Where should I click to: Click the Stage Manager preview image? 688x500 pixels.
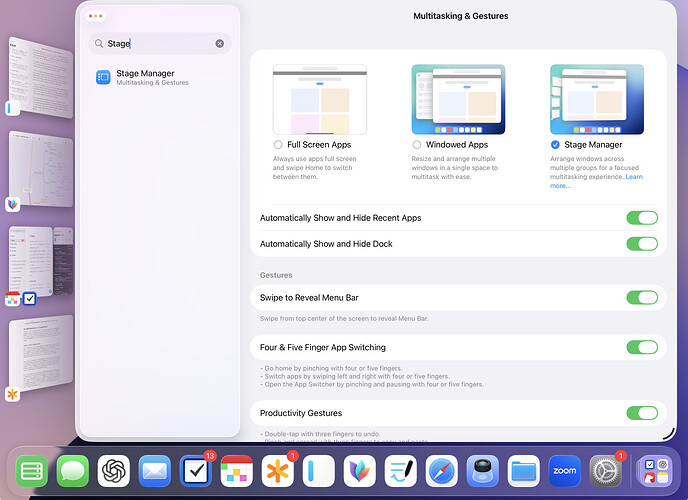point(597,100)
